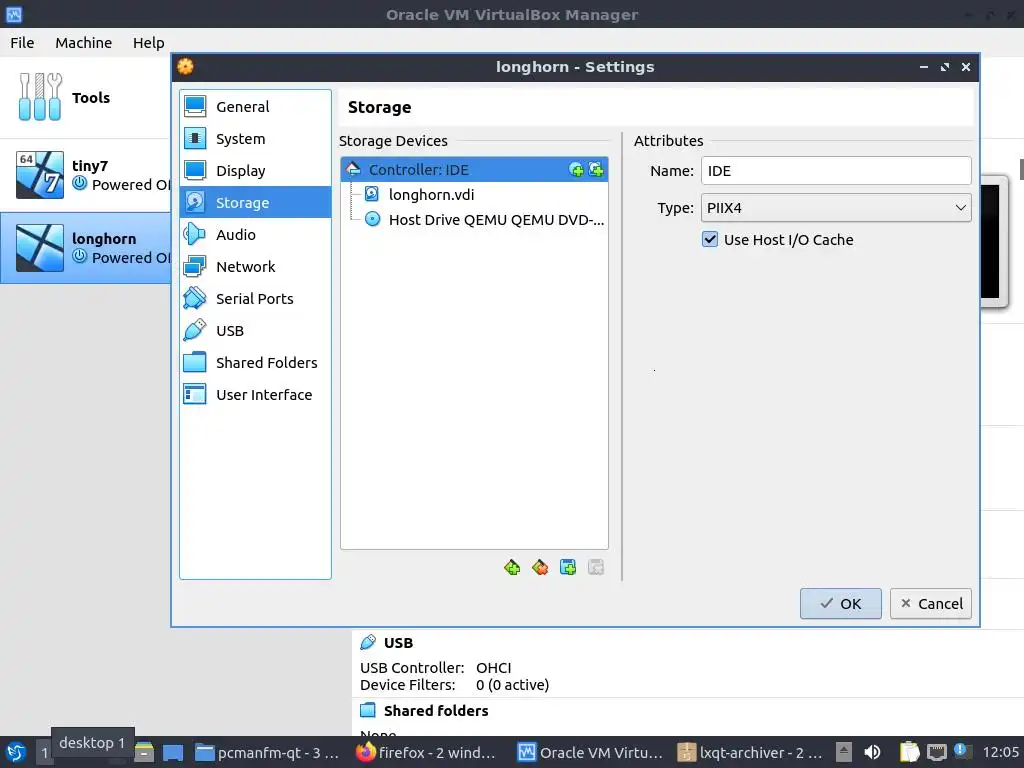Add optical drive to IDE controller

pyautogui.click(x=576, y=170)
